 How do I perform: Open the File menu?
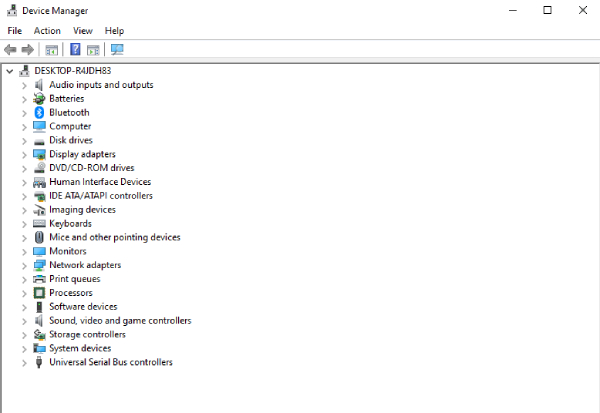tap(15, 31)
